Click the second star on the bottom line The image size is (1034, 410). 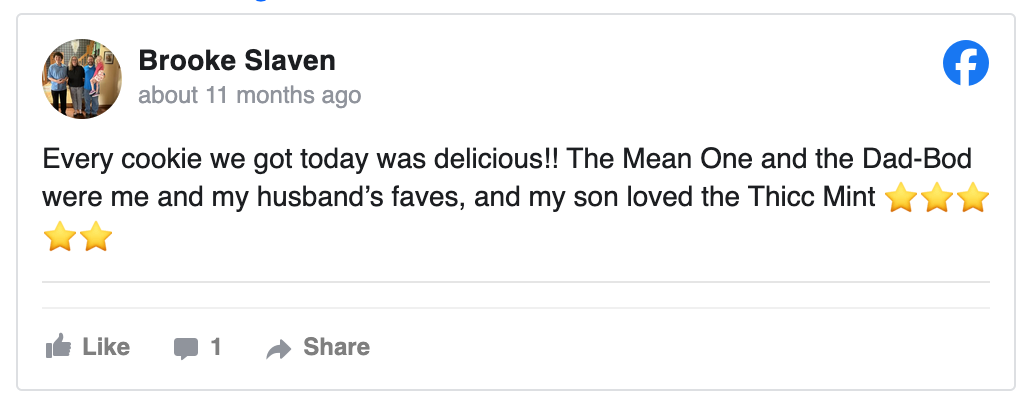tap(96, 238)
